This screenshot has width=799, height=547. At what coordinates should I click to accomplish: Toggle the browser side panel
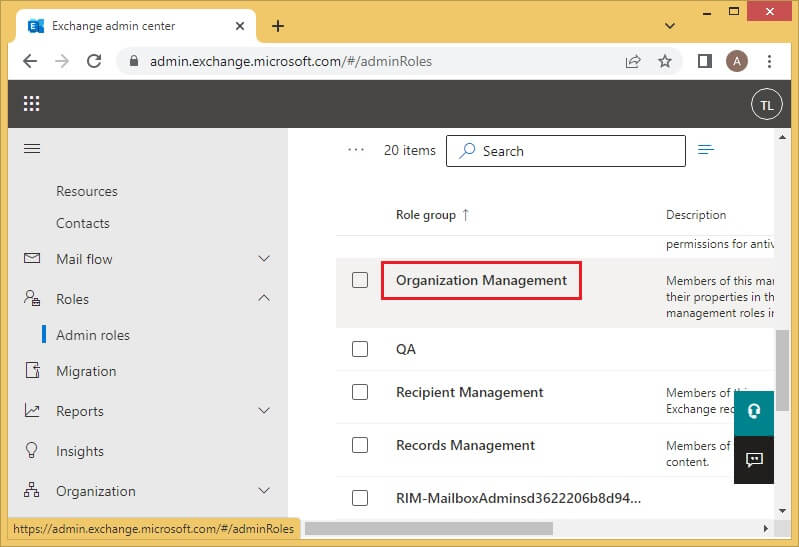[705, 61]
